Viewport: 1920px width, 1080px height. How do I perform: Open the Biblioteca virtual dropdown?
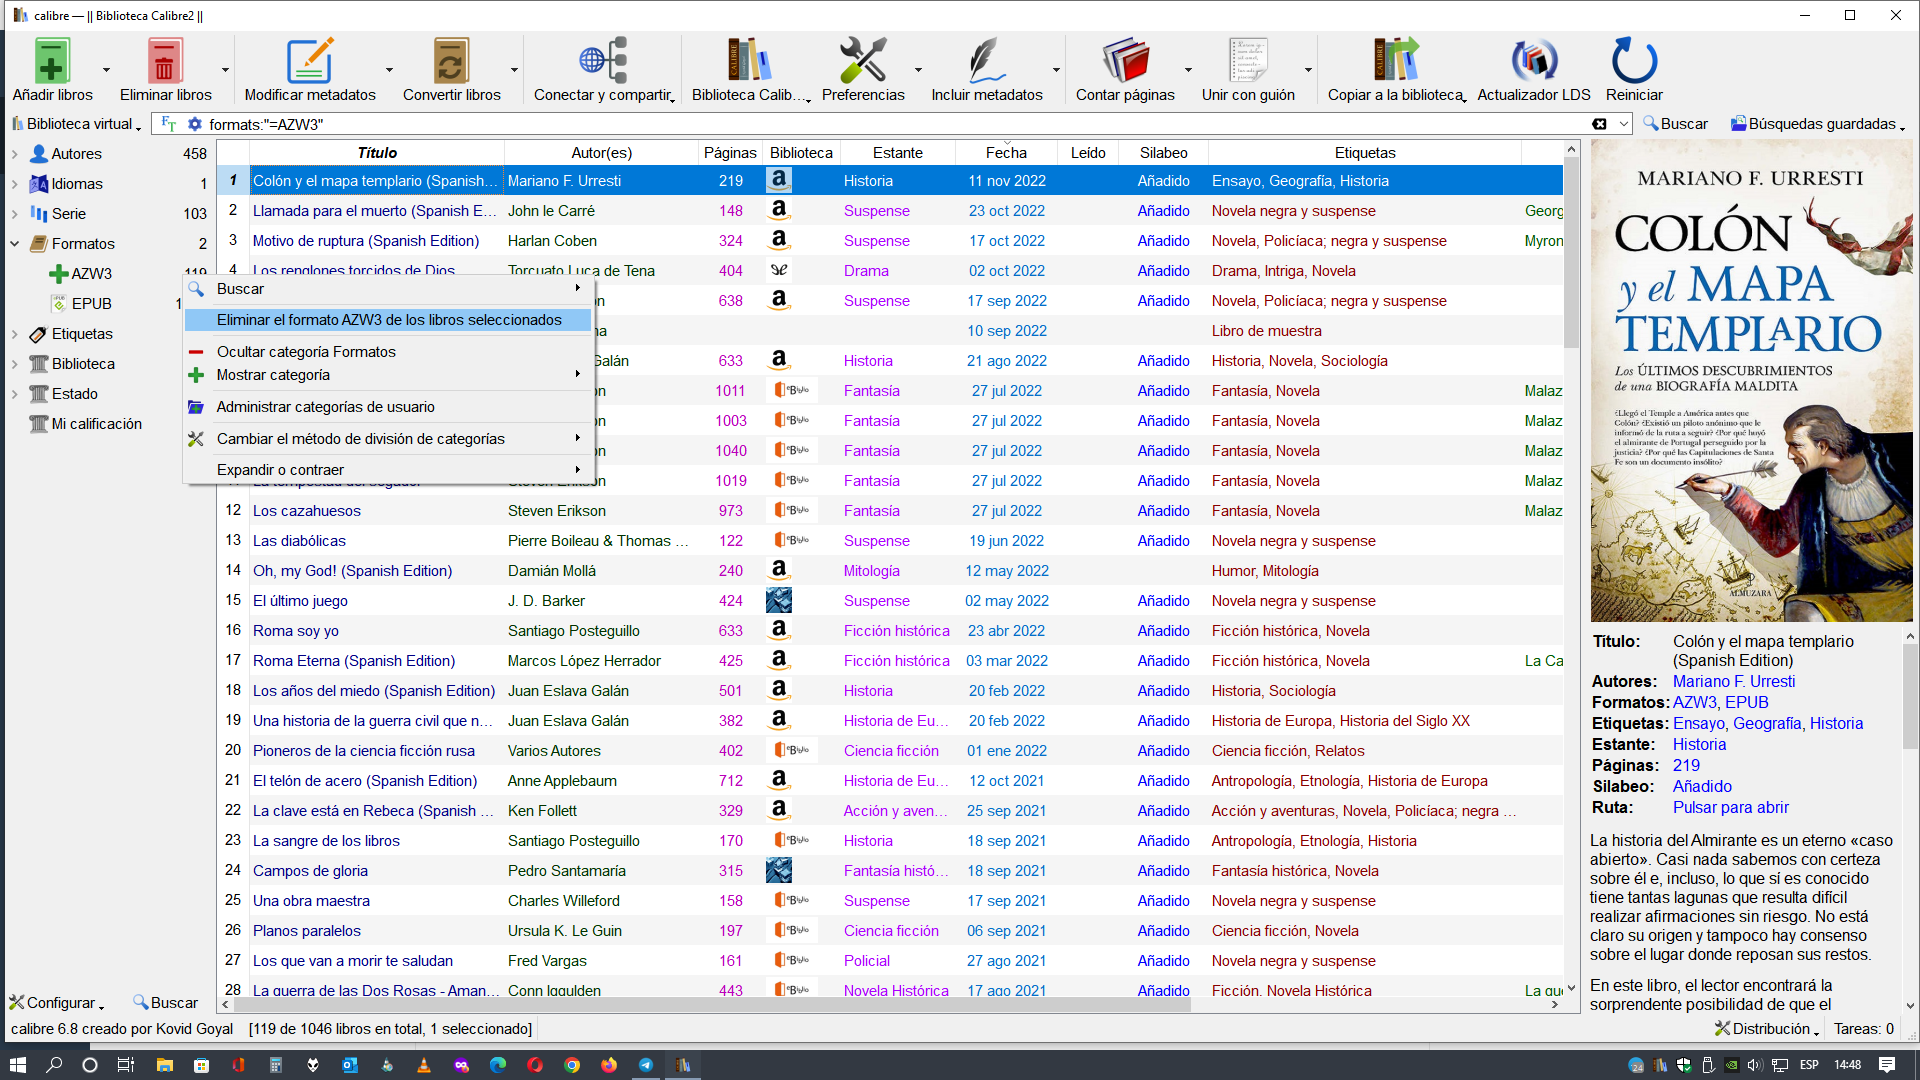(77, 124)
